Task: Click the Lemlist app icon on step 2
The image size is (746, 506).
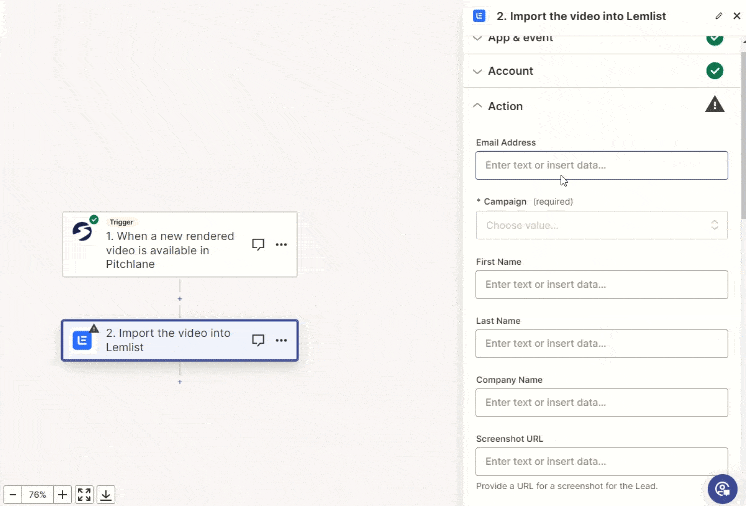Action: coord(82,341)
